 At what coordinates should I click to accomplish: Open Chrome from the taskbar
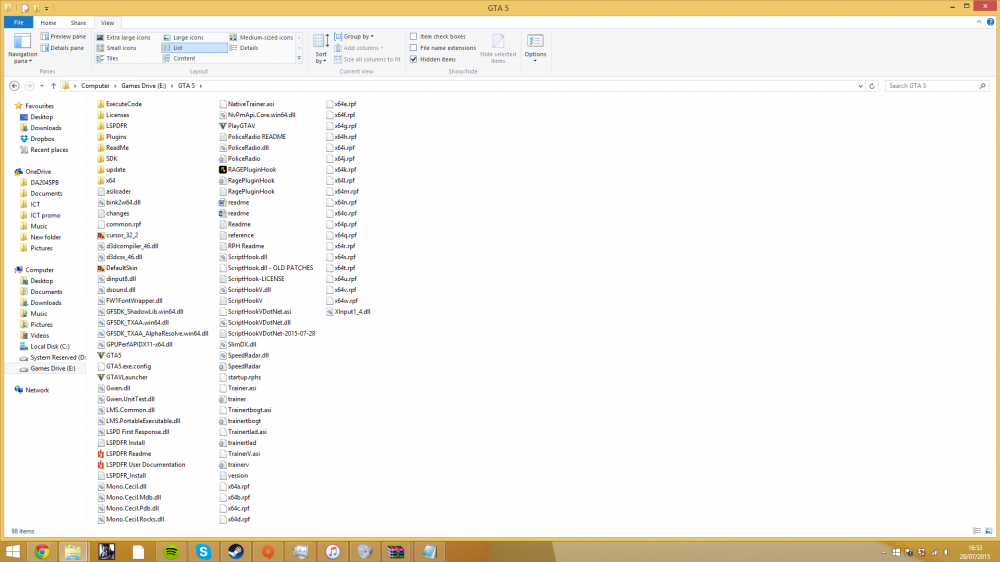pyautogui.click(x=42, y=552)
